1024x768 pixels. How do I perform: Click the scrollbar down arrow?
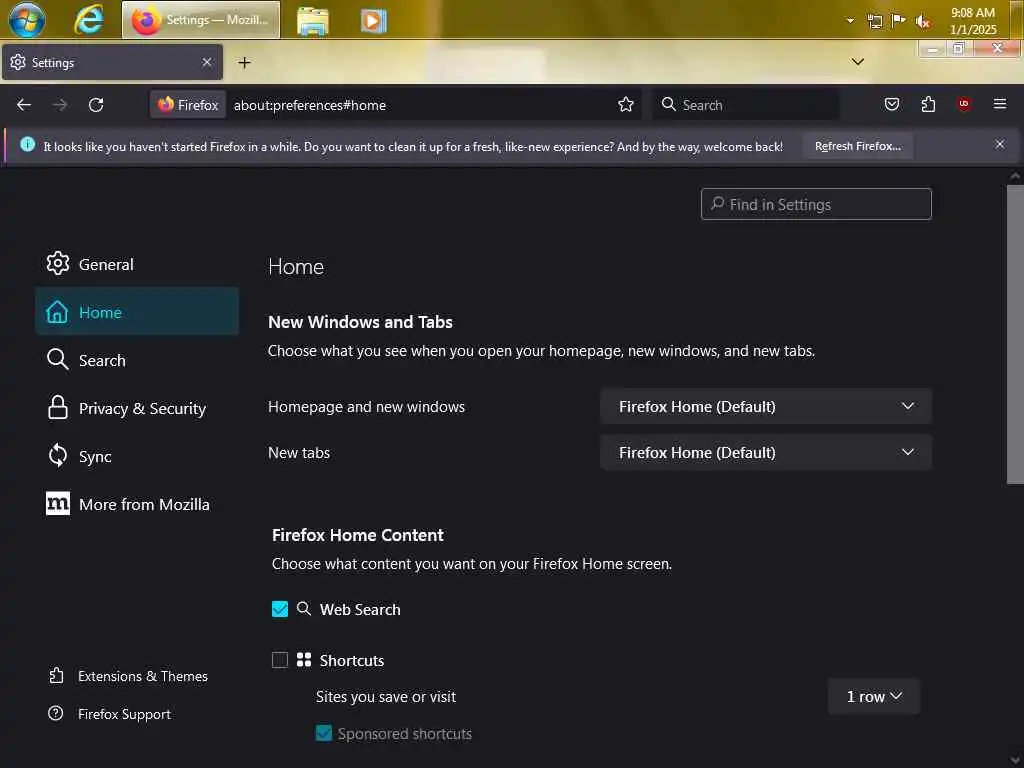[1015, 761]
